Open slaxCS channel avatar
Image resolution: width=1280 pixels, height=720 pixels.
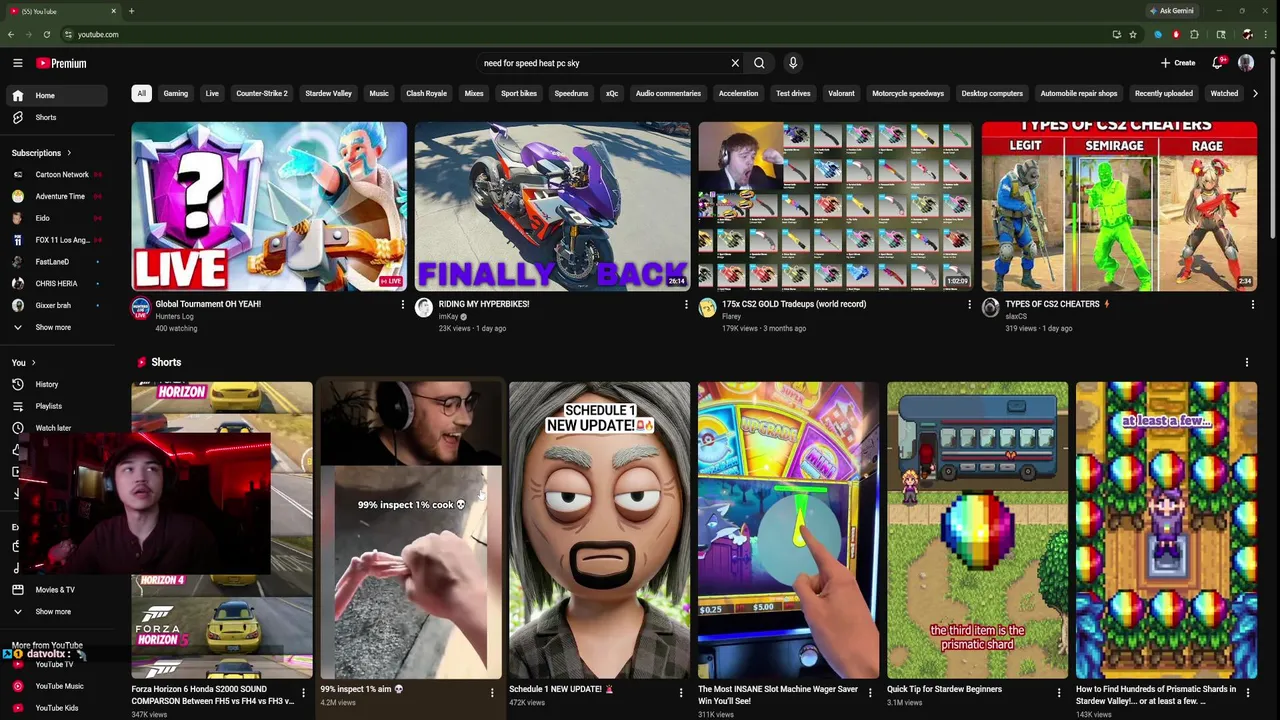tap(991, 308)
